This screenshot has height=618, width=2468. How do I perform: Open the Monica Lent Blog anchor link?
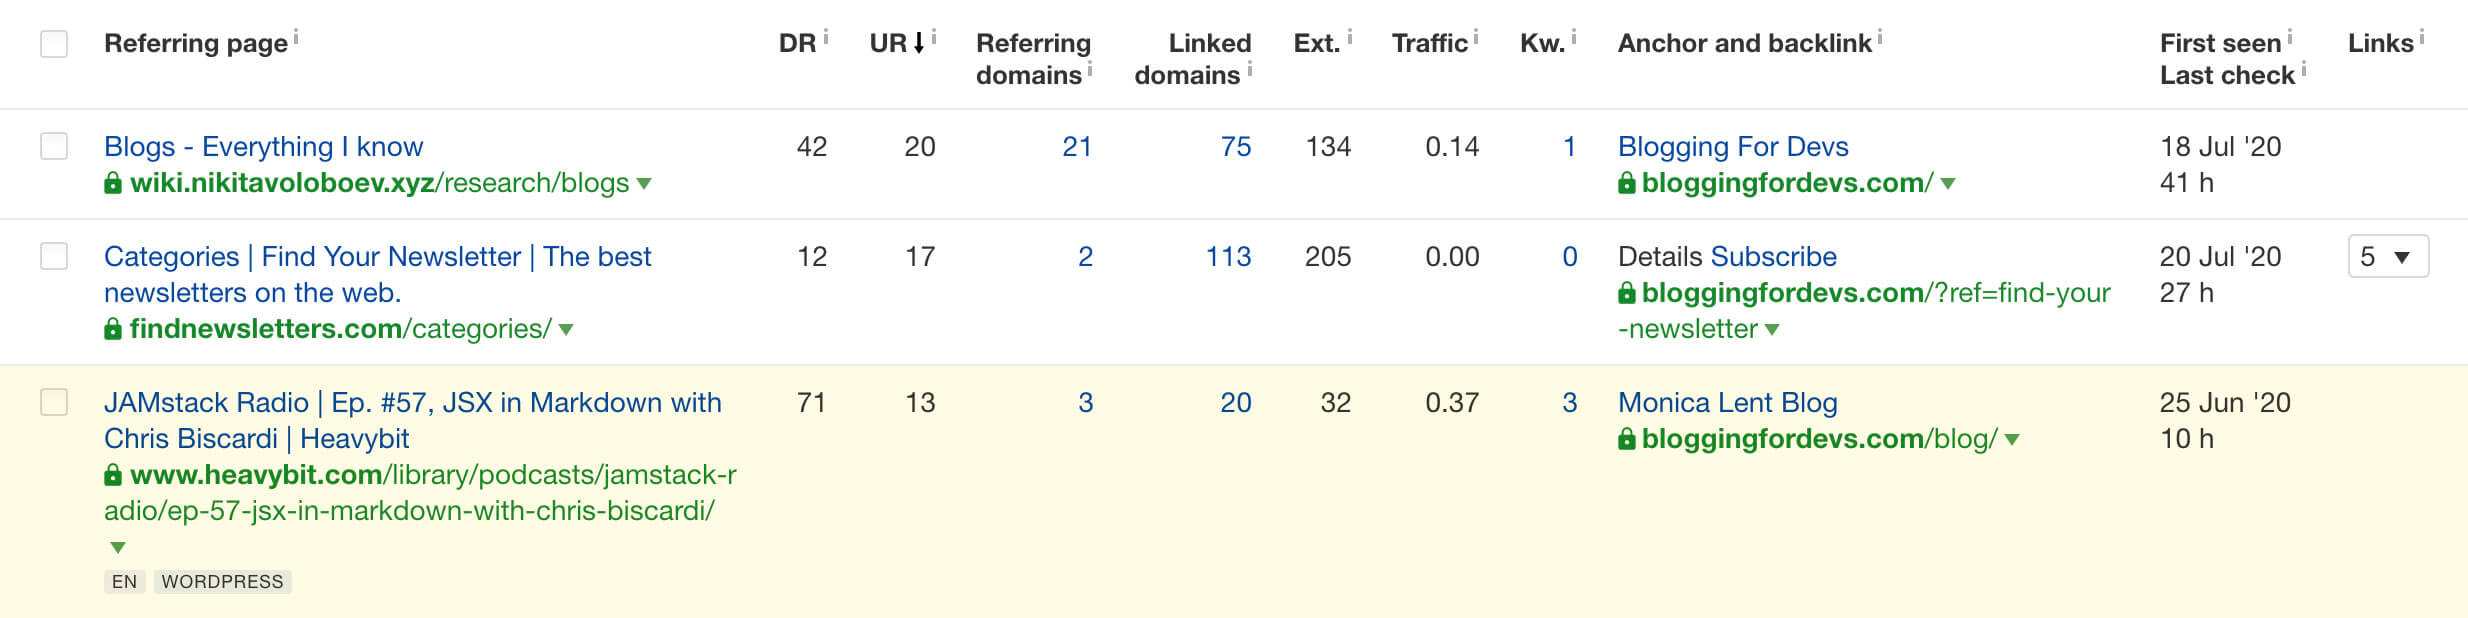click(x=1727, y=402)
